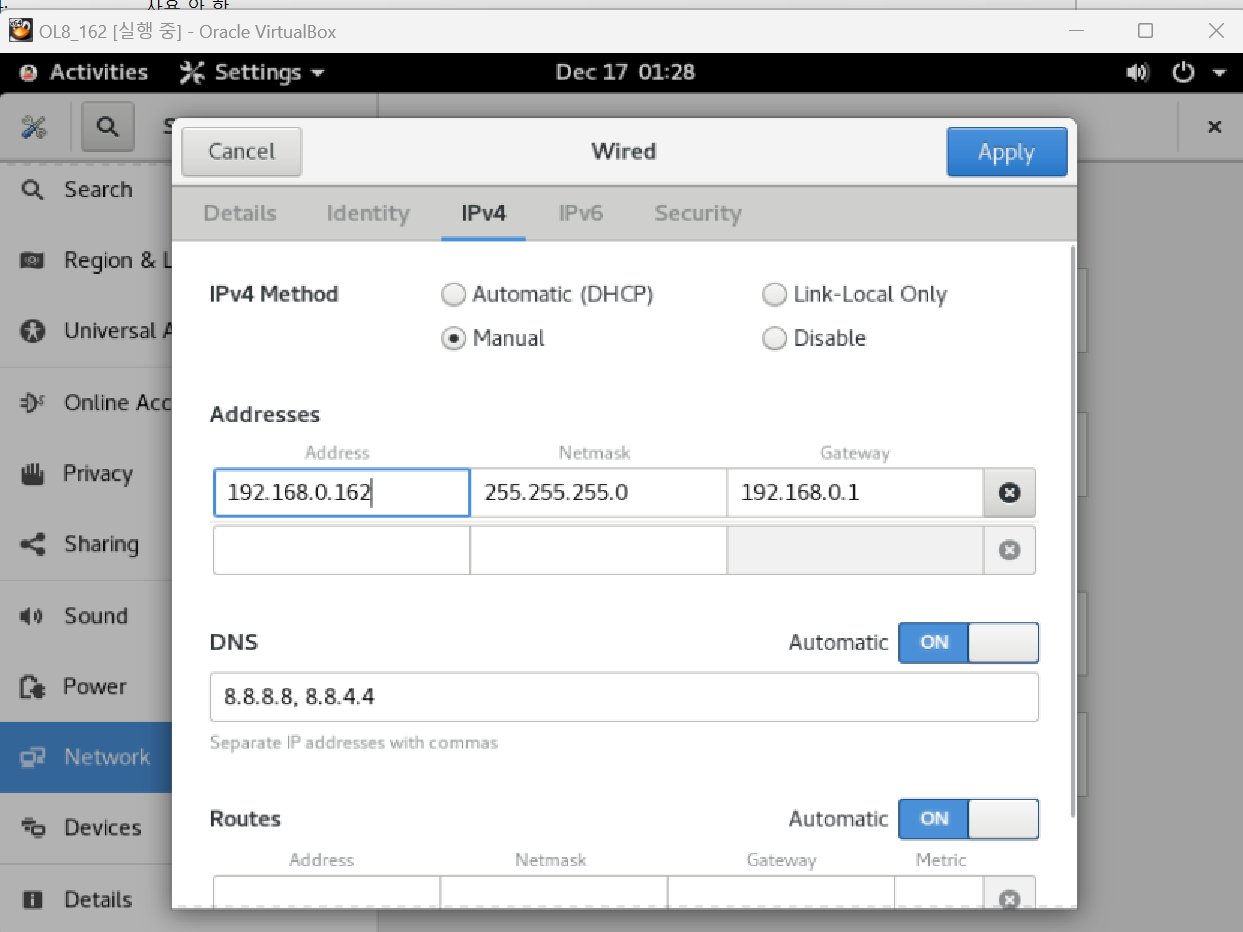
Task: Click the Power icon in sidebar
Action: (x=33, y=686)
